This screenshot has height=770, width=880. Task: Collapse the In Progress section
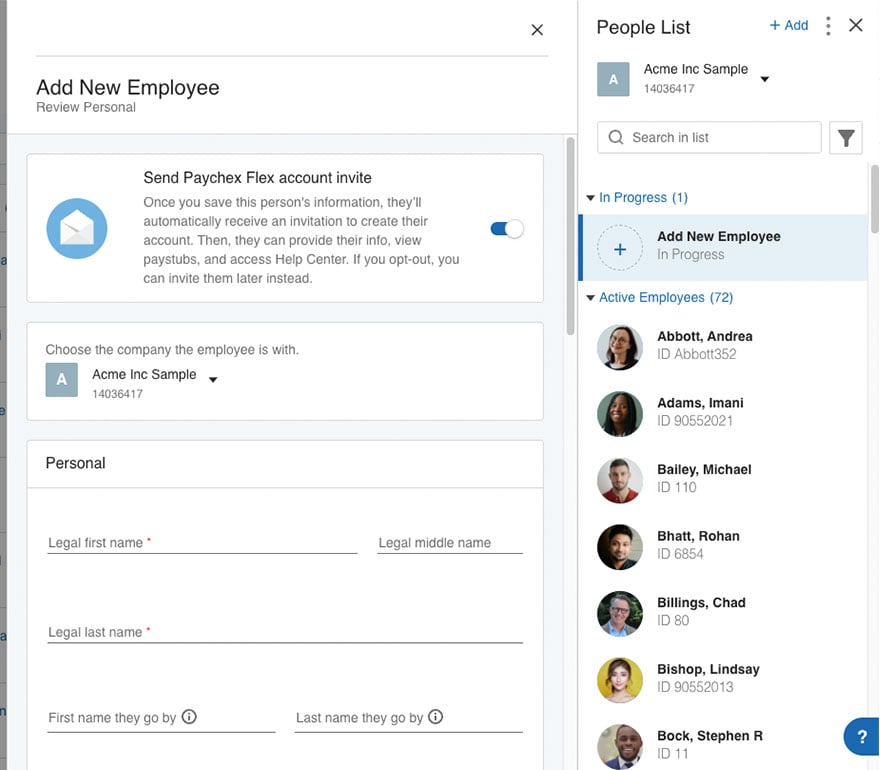(590, 198)
